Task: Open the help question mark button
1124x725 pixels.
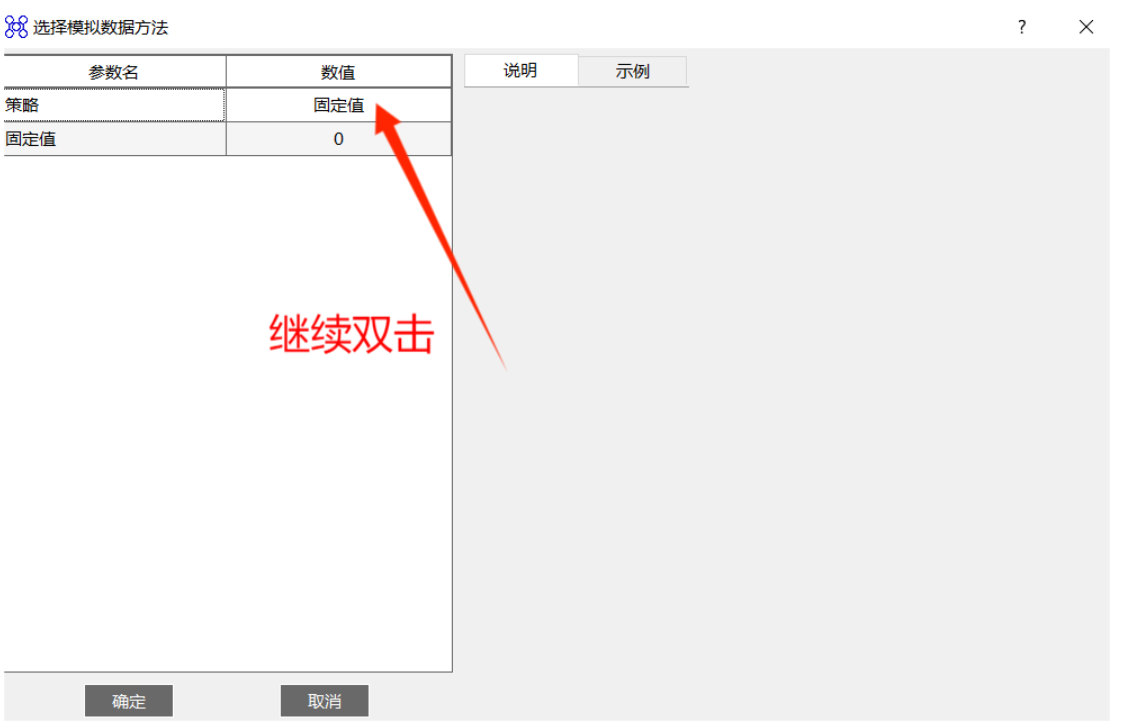Action: click(x=1021, y=27)
